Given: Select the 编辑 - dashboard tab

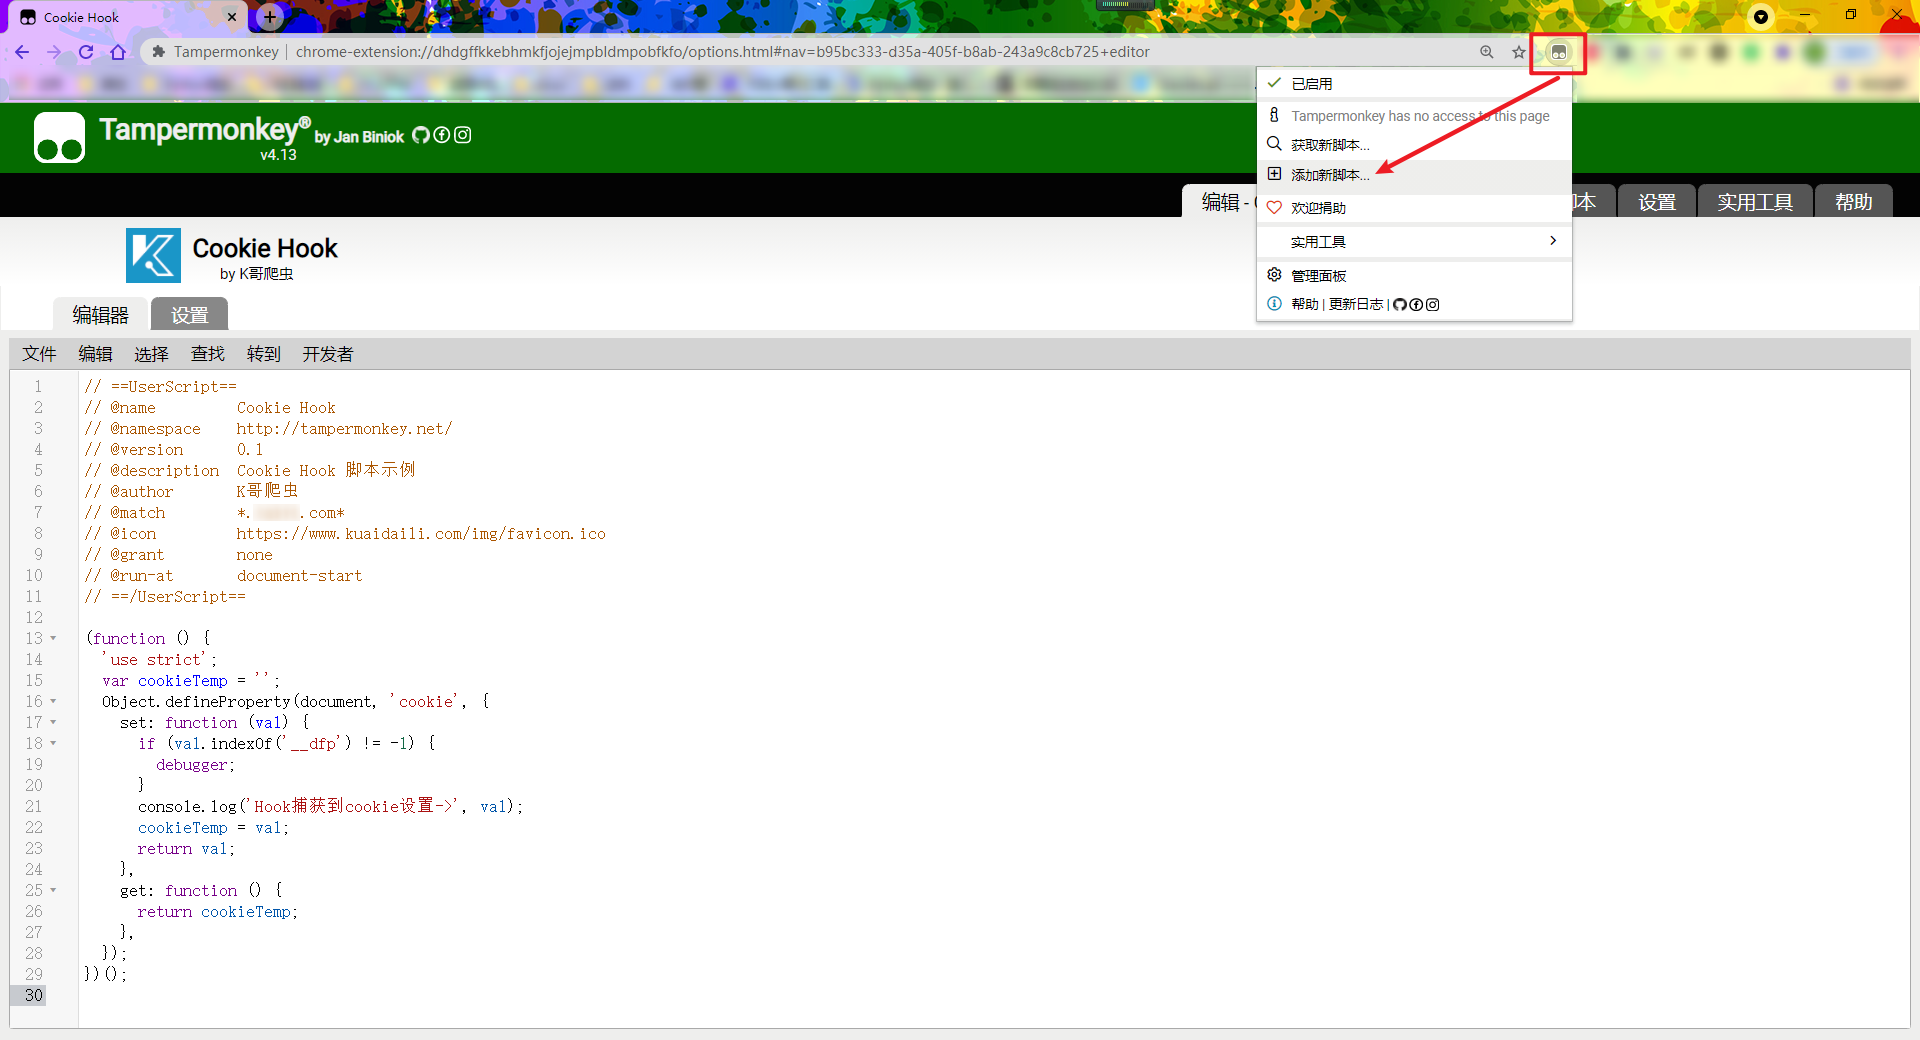Looking at the screenshot, I should pos(1220,201).
